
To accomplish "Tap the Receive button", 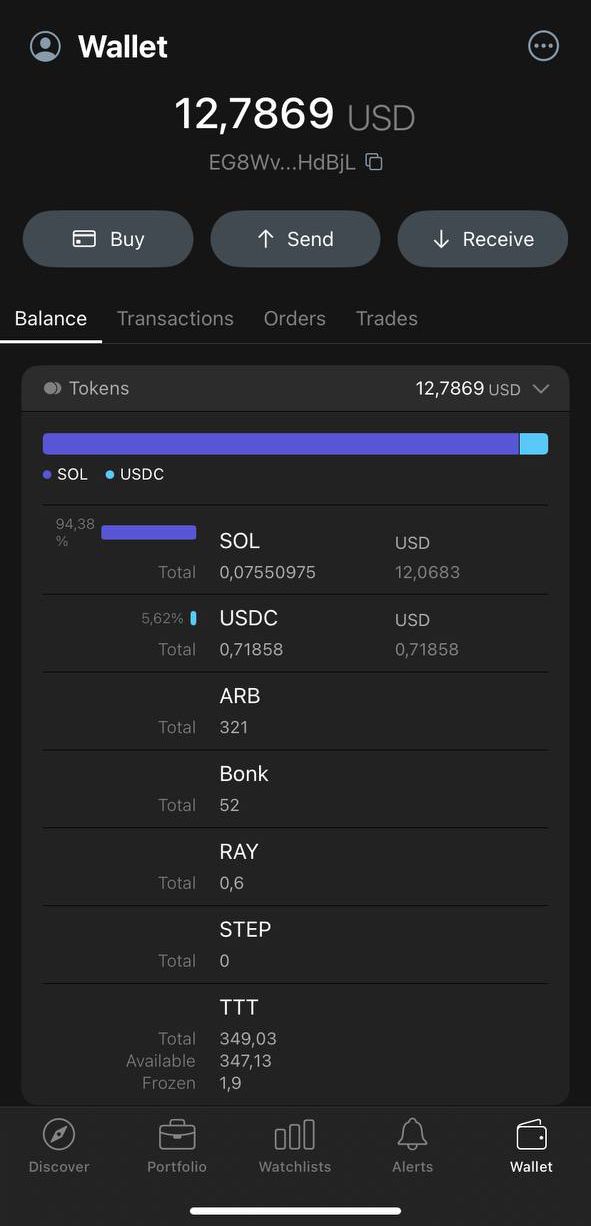I will pos(483,239).
